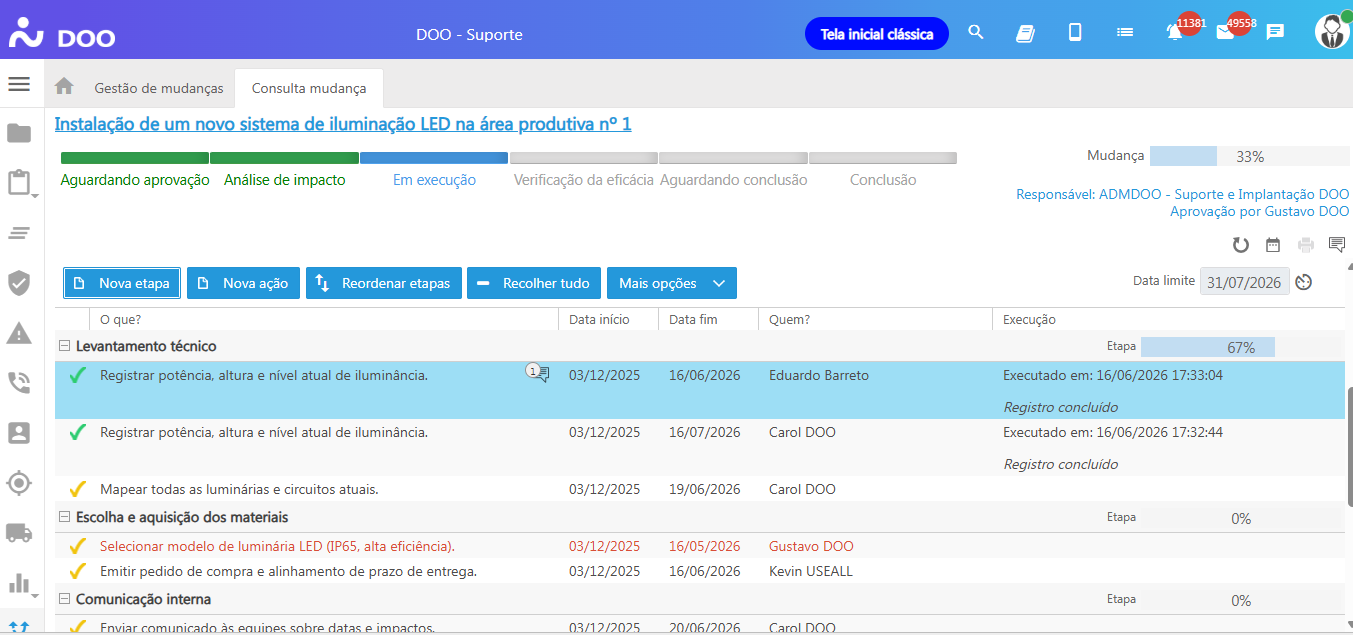Collapse the Levantamento técnico stage

click(64, 346)
